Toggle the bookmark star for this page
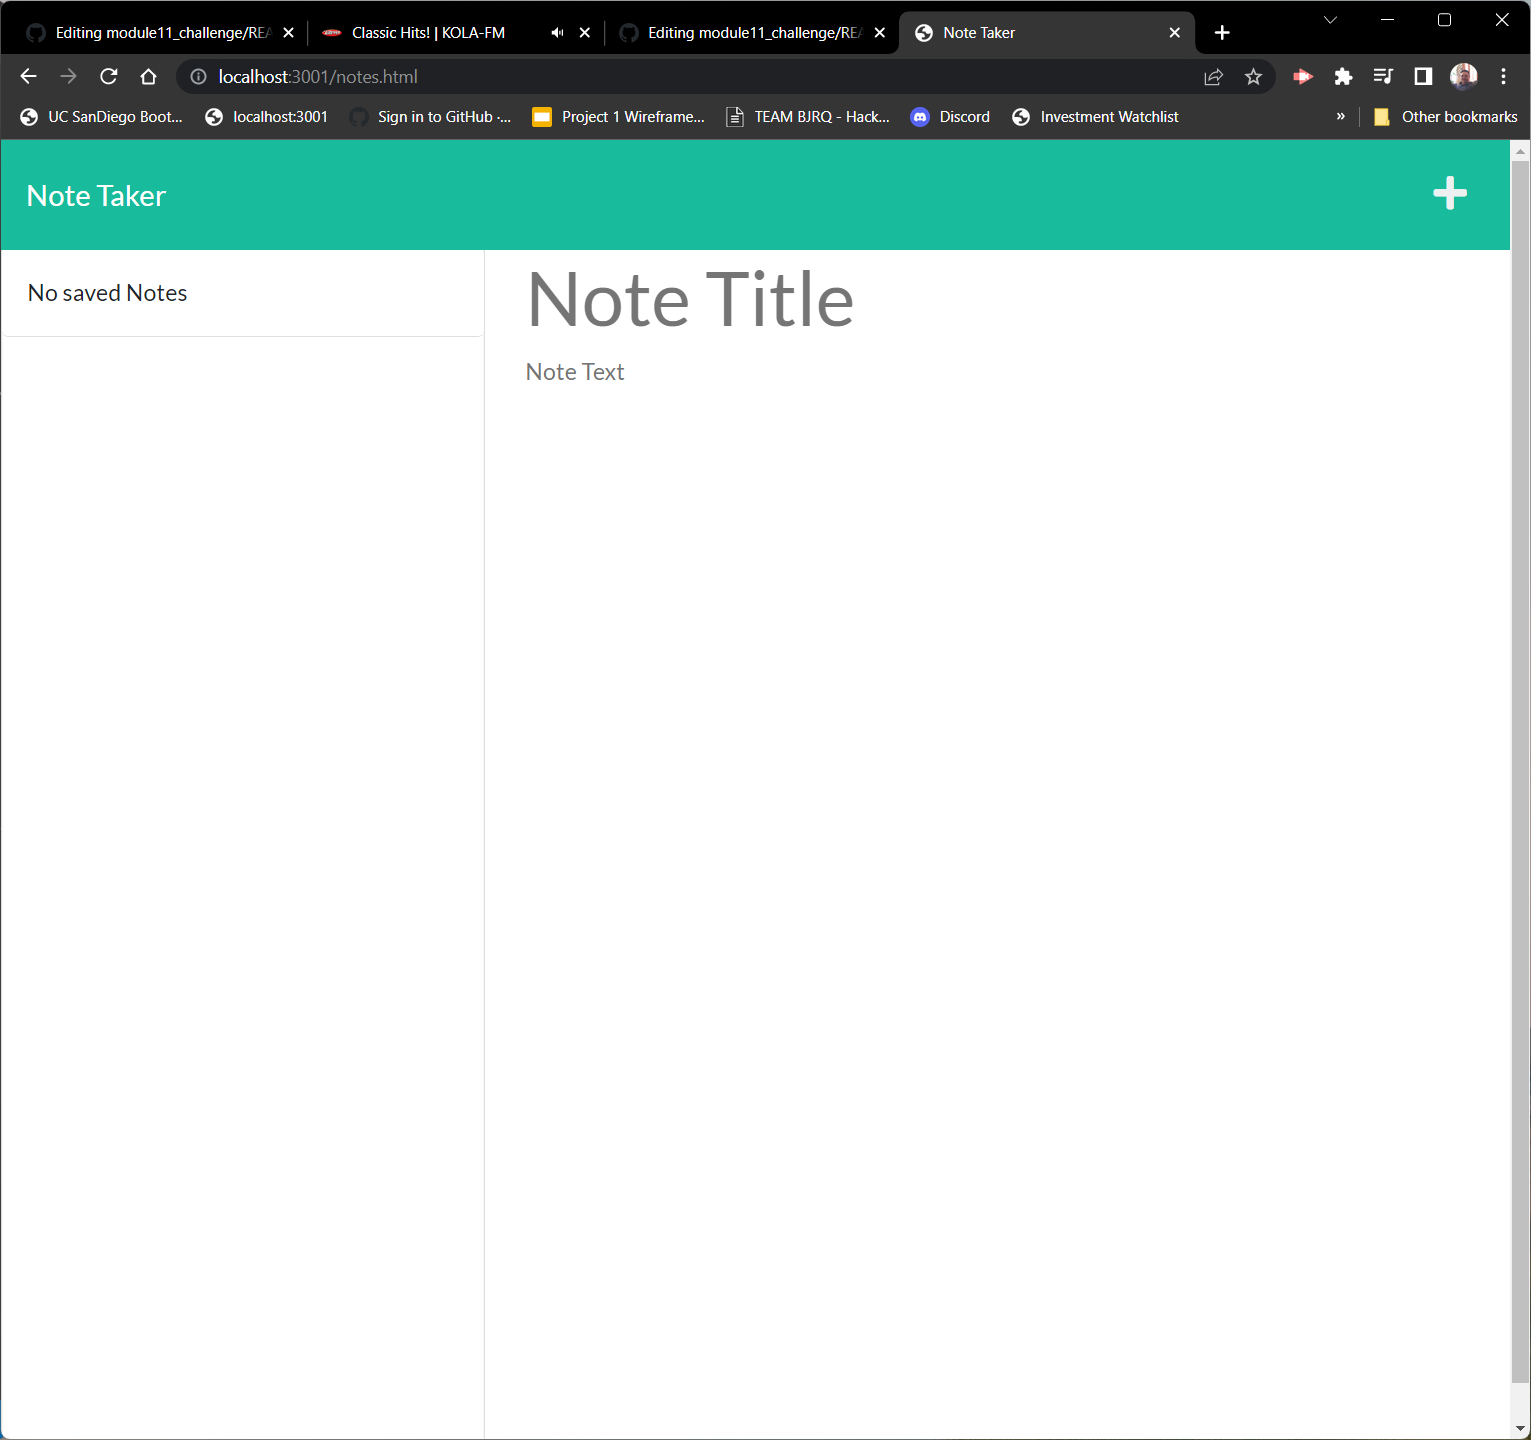This screenshot has width=1531, height=1440. pyautogui.click(x=1253, y=76)
